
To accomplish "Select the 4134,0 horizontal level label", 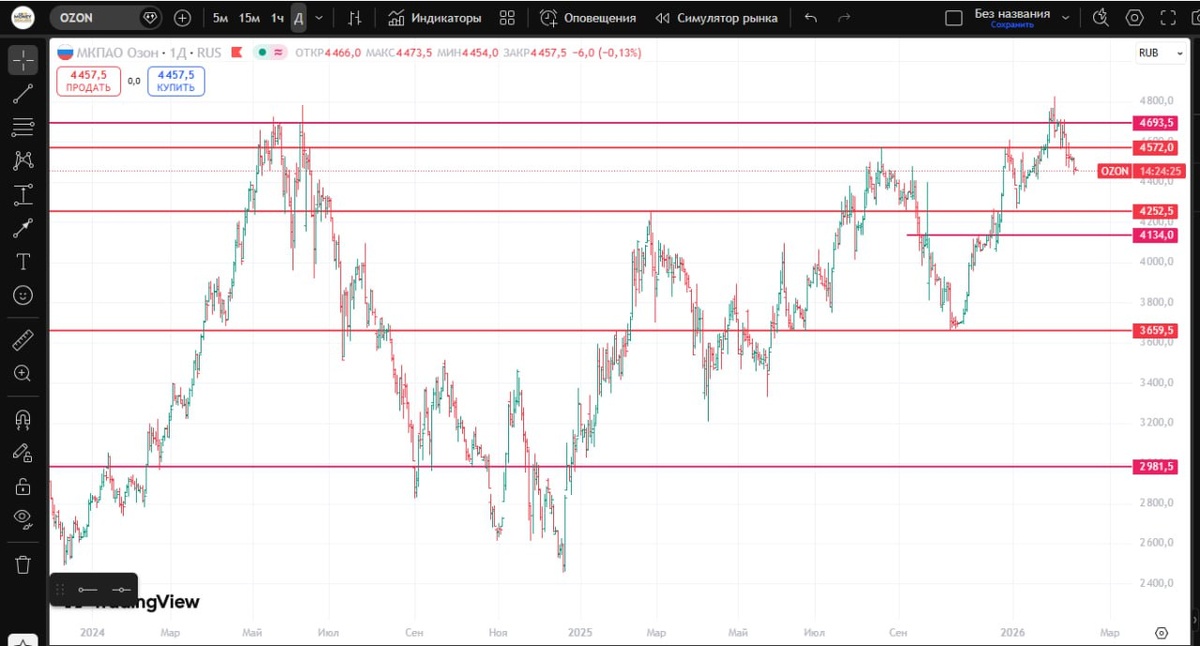I will click(x=1155, y=235).
